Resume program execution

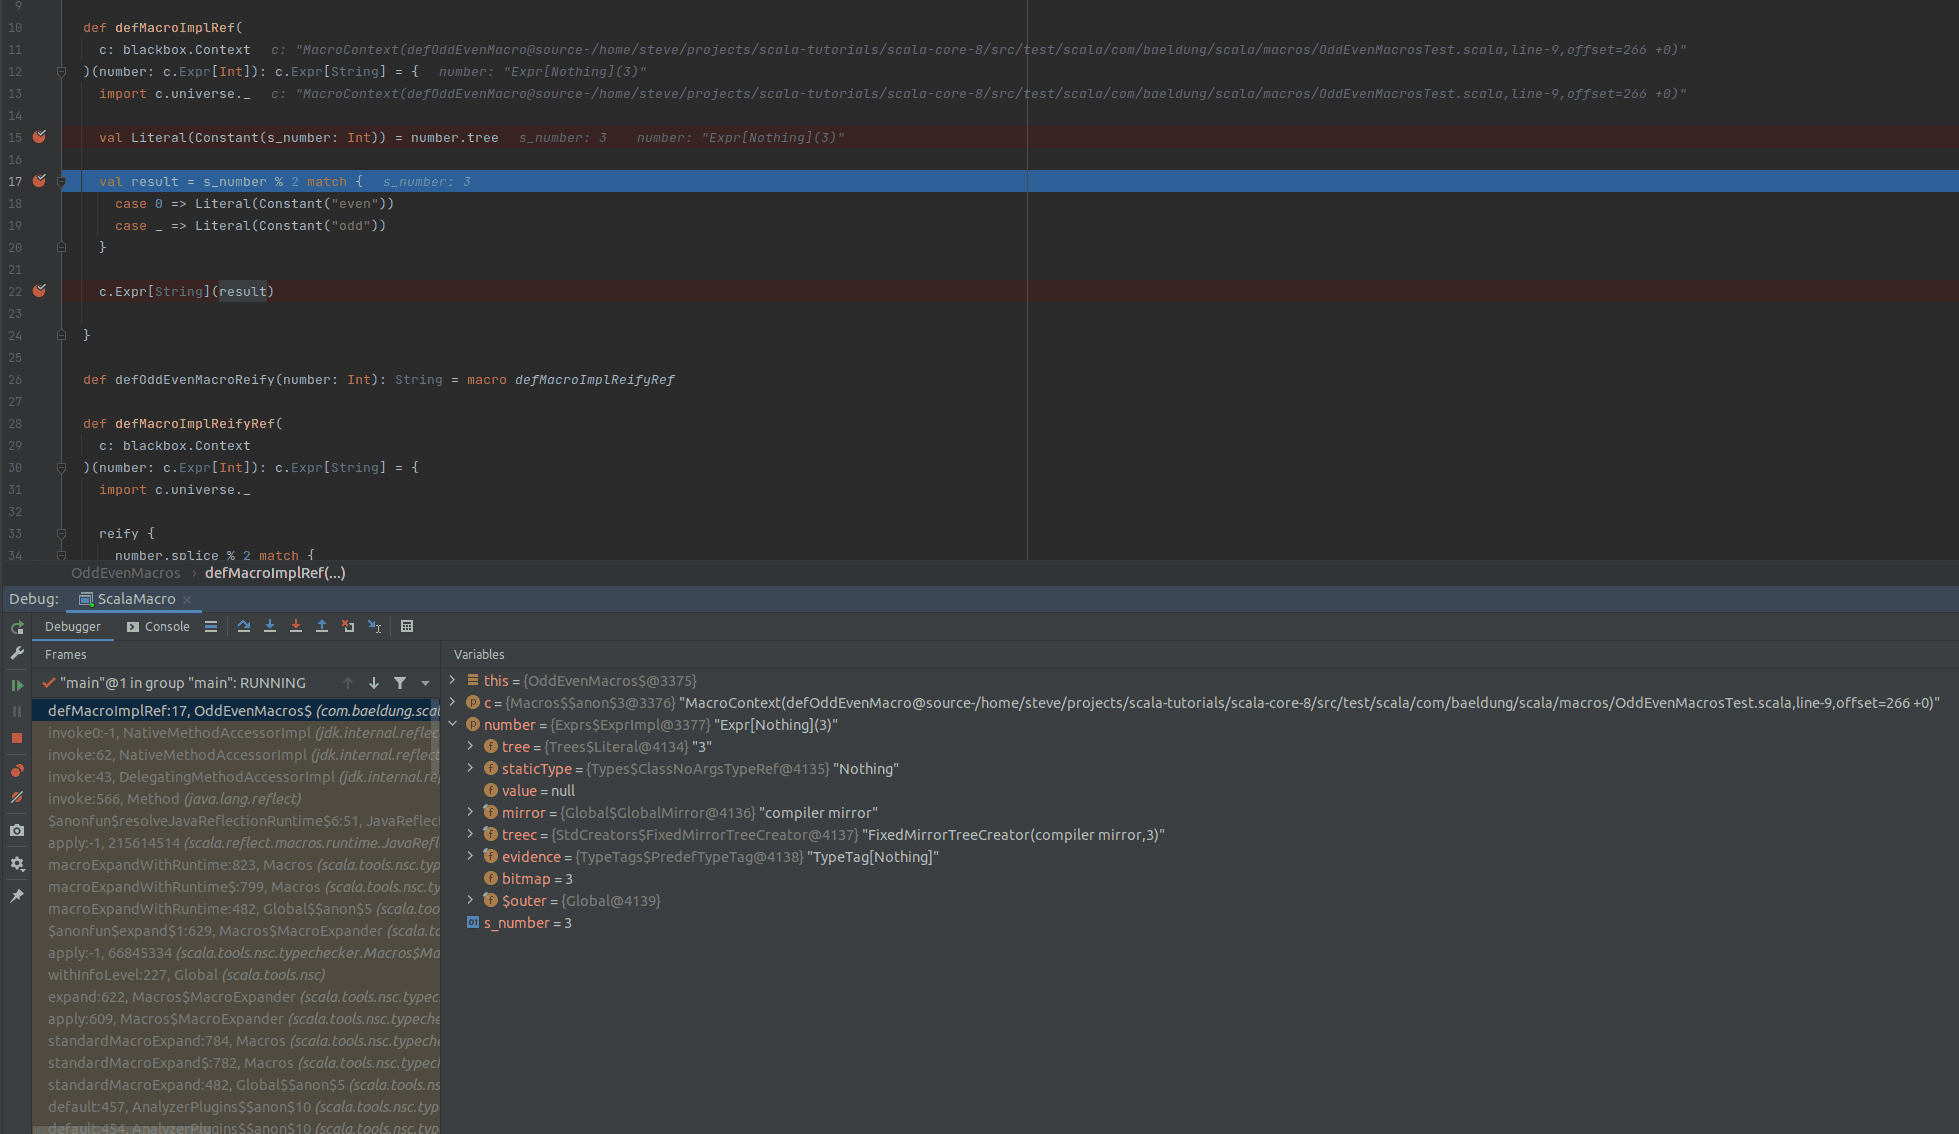click(x=17, y=685)
